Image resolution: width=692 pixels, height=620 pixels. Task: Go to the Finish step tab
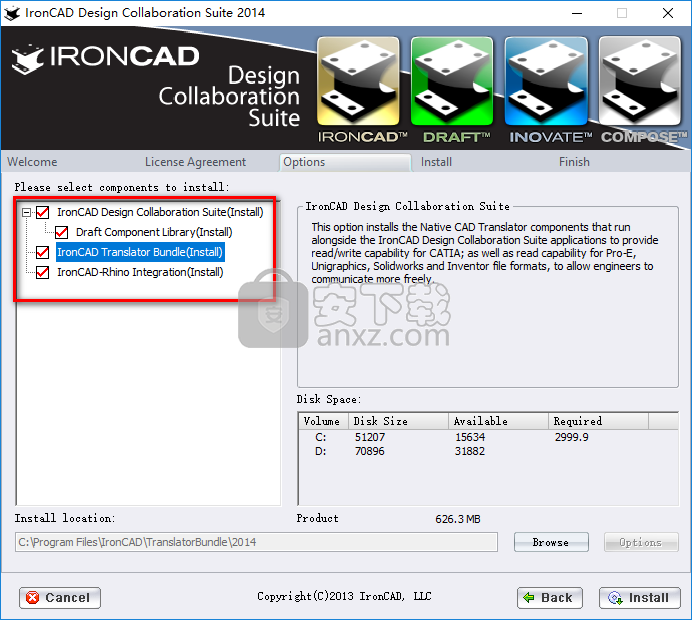coord(574,162)
